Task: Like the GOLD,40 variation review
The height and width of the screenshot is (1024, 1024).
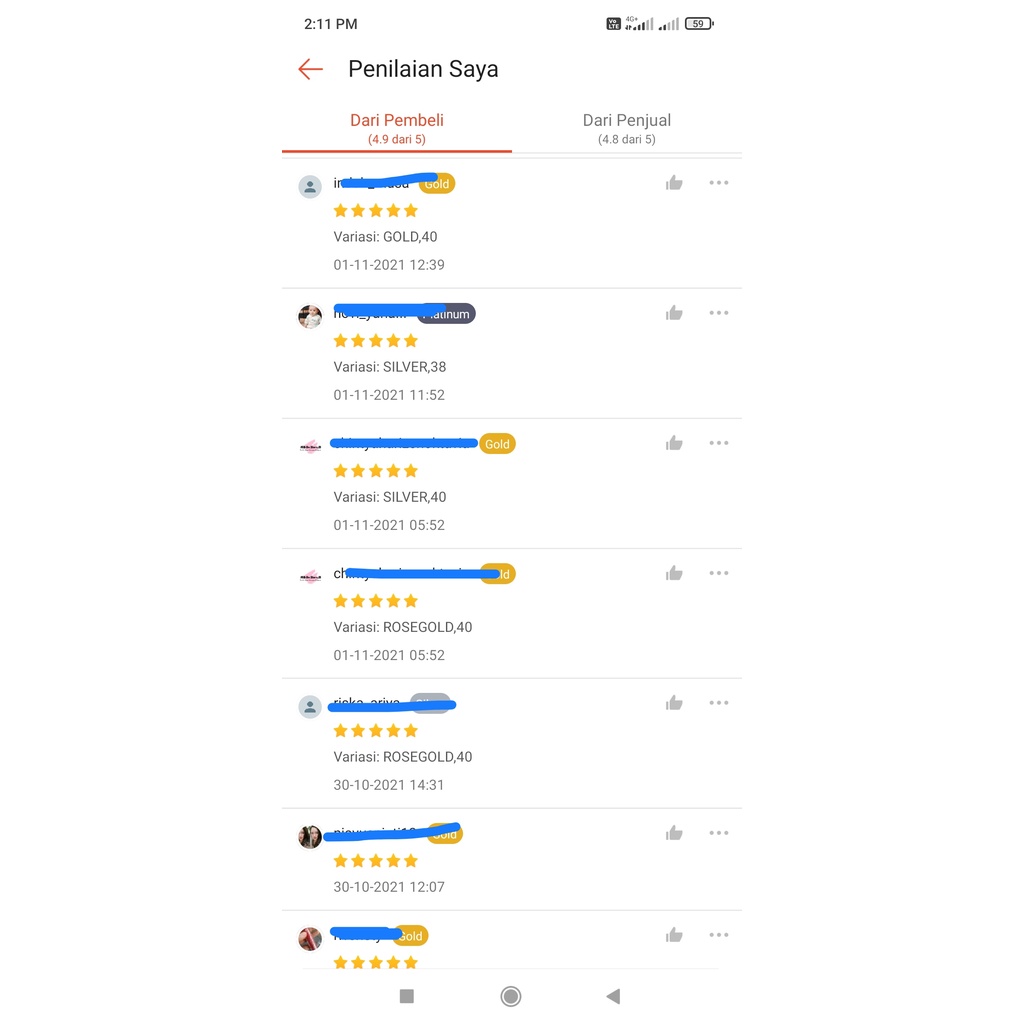Action: 674,183
